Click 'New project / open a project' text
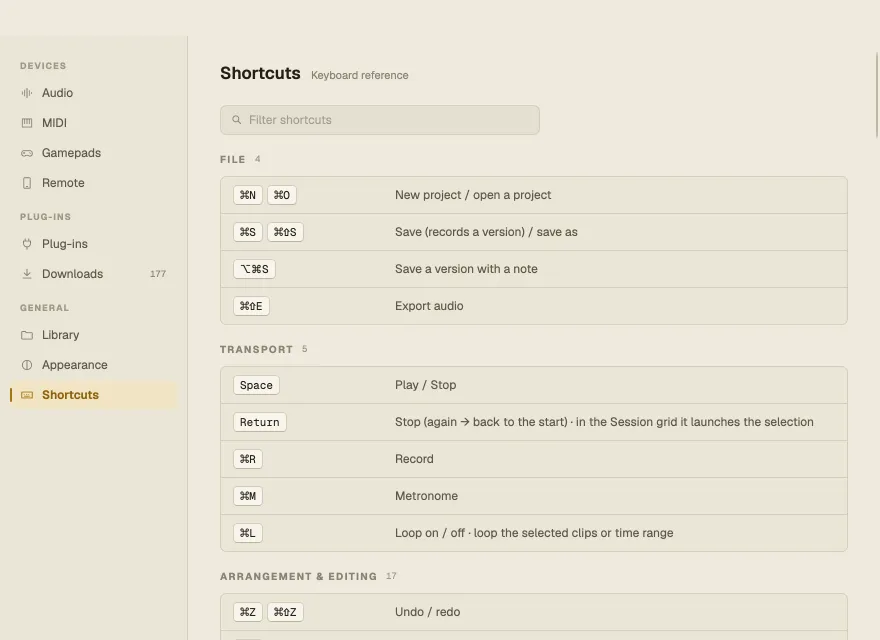 pos(473,195)
